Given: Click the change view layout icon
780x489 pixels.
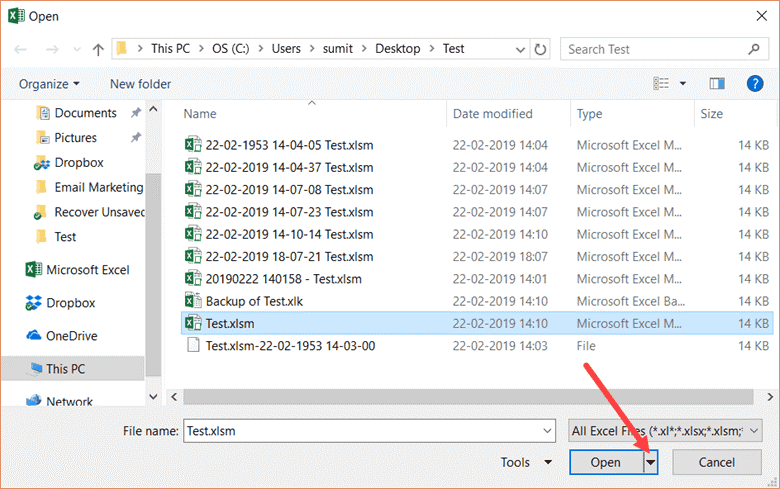Looking at the screenshot, I should click(x=661, y=84).
